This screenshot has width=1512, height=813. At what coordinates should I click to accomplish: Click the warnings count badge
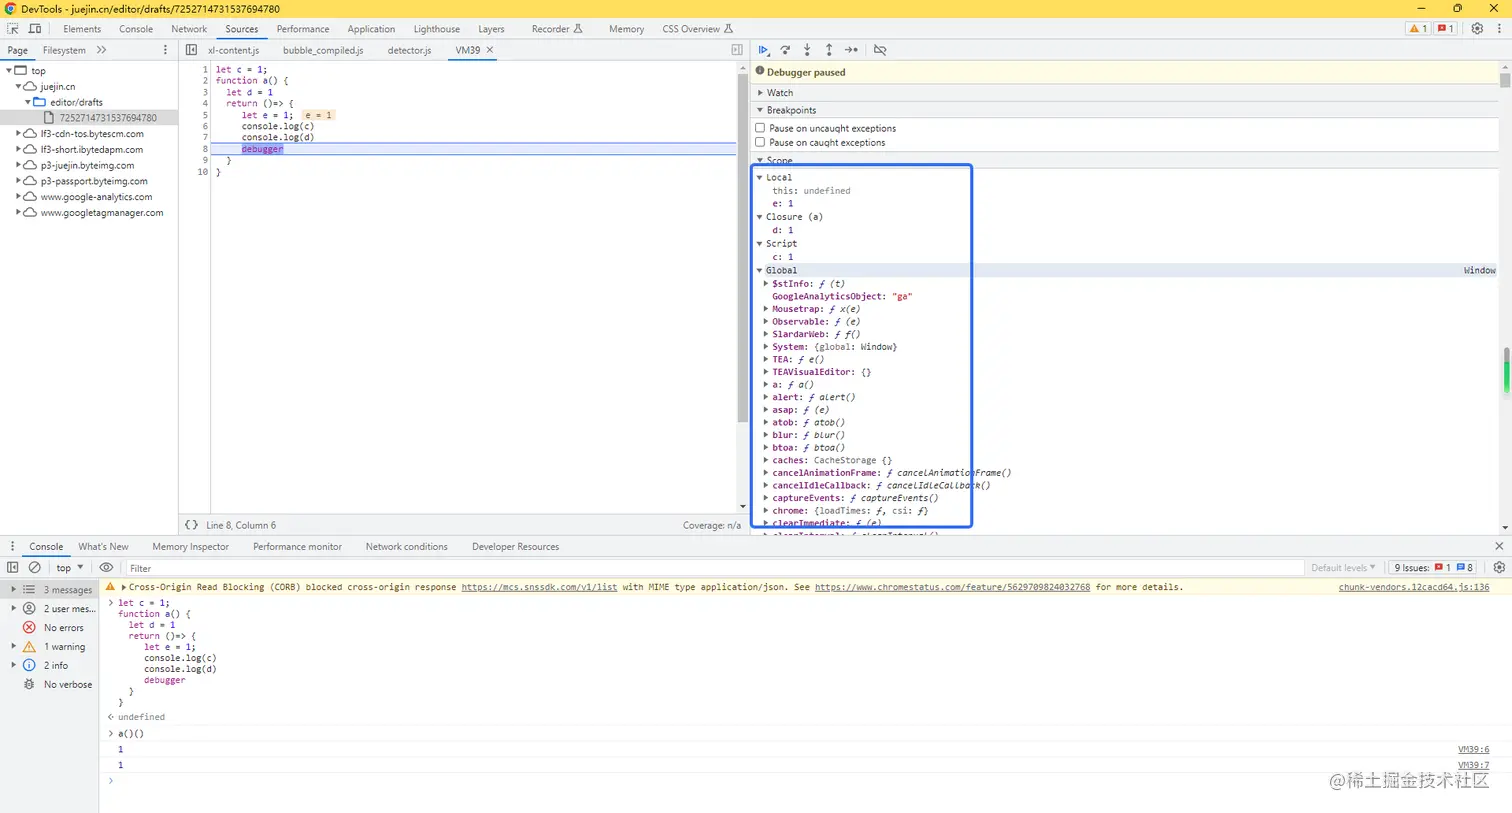pos(1418,29)
